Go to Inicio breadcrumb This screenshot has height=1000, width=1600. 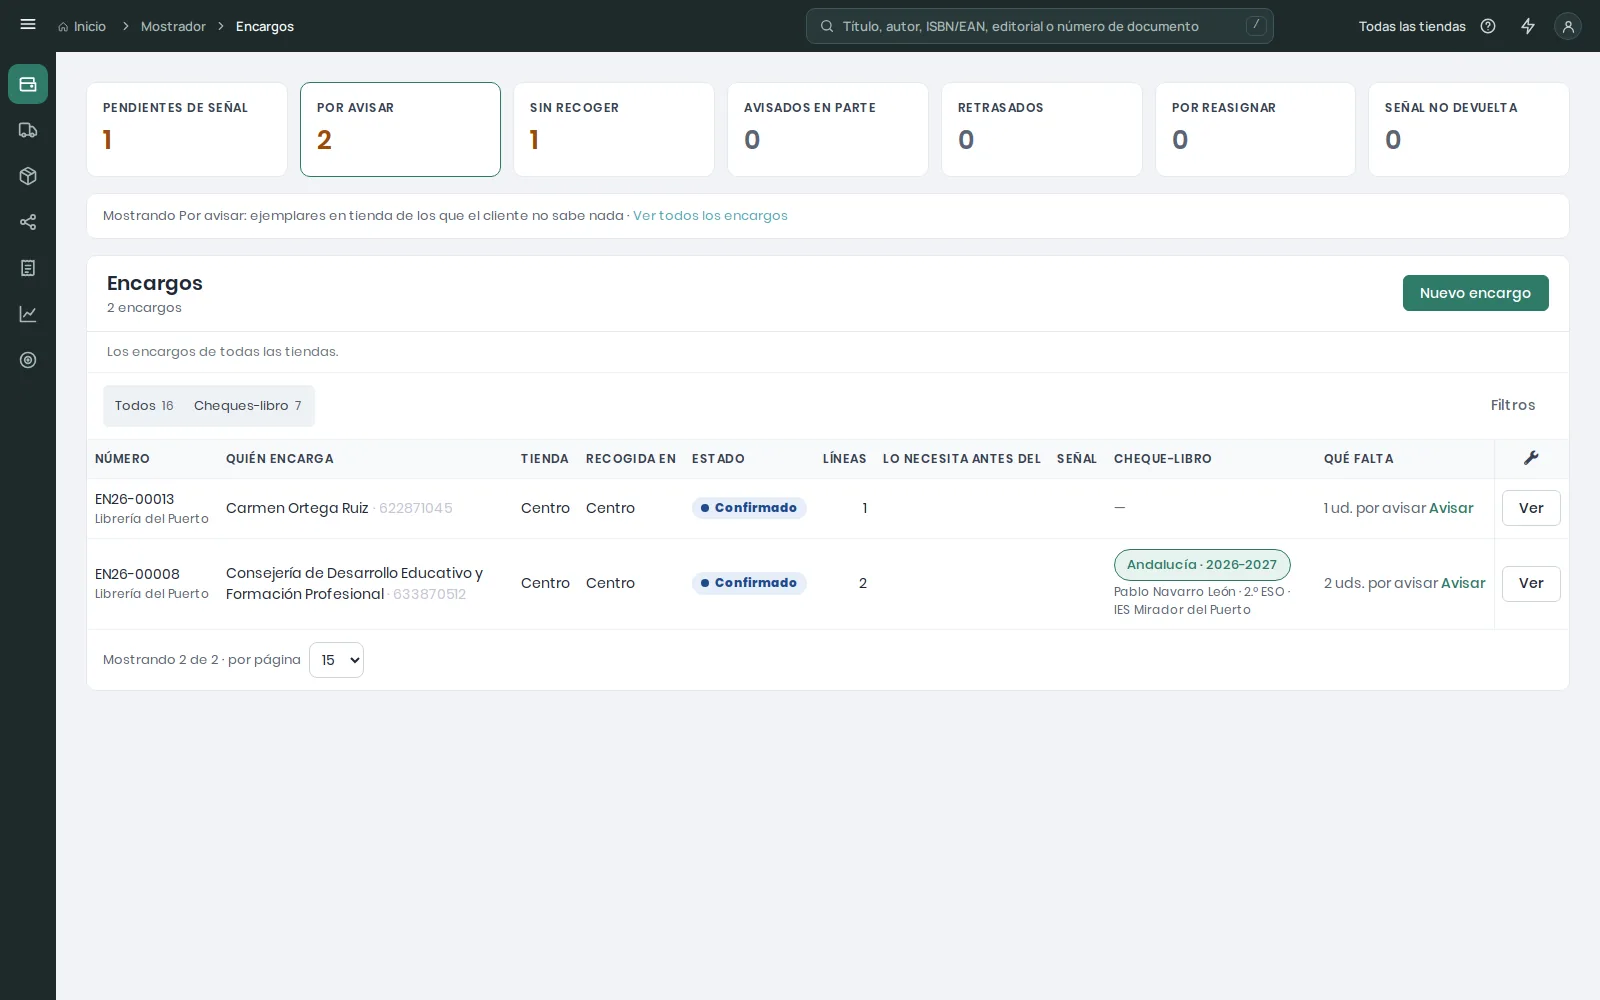coord(90,27)
